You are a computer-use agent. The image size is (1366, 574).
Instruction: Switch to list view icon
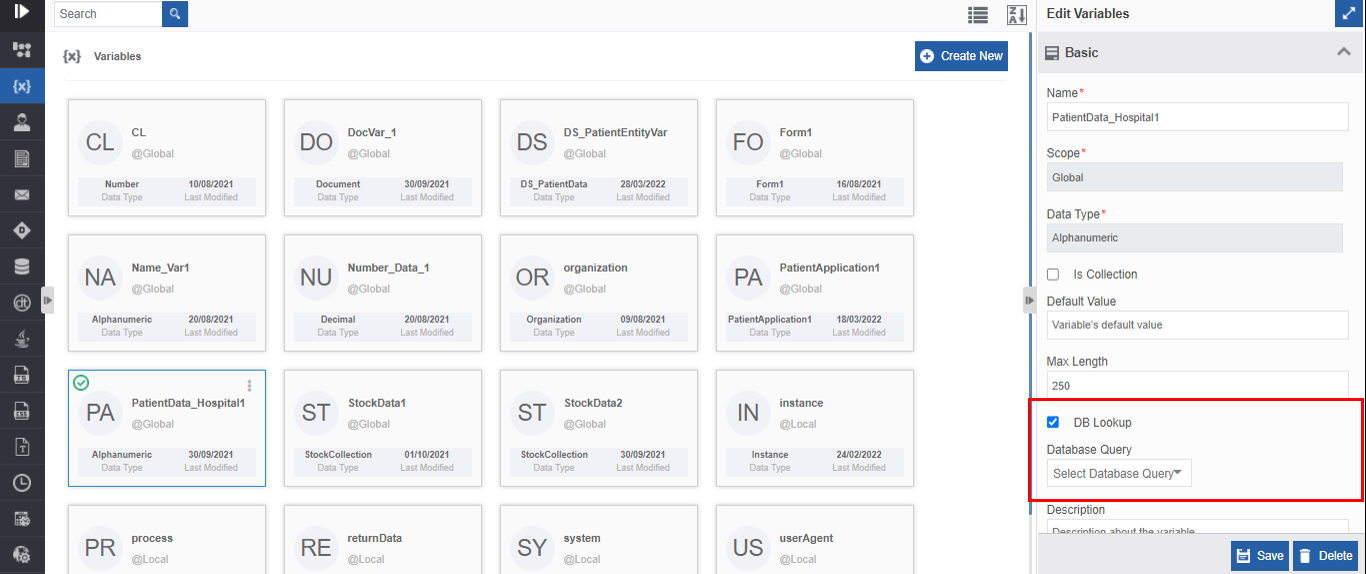click(x=978, y=15)
